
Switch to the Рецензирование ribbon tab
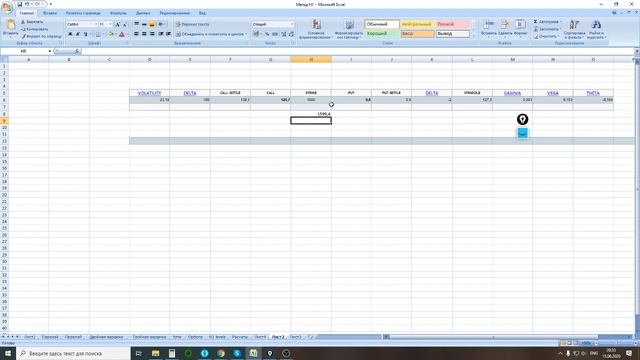(x=175, y=13)
